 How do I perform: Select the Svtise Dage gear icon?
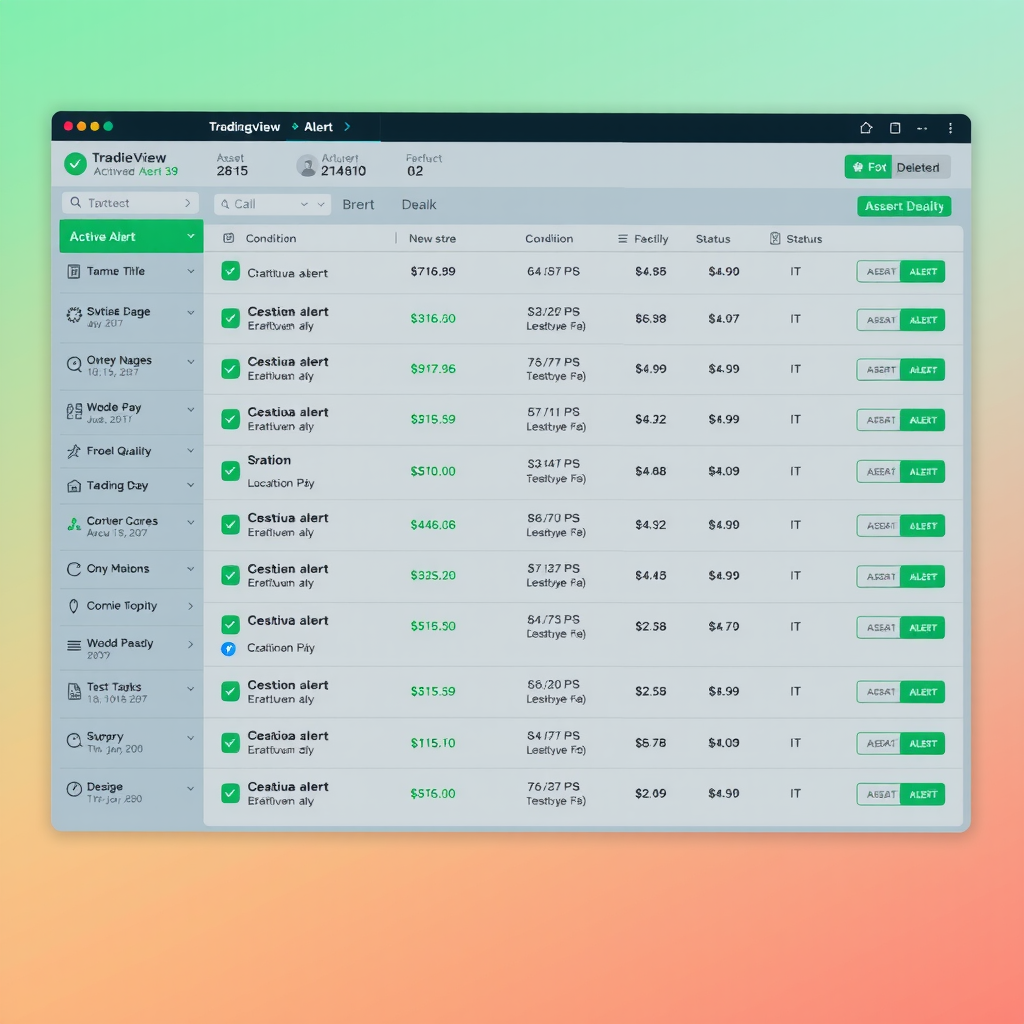(x=74, y=315)
